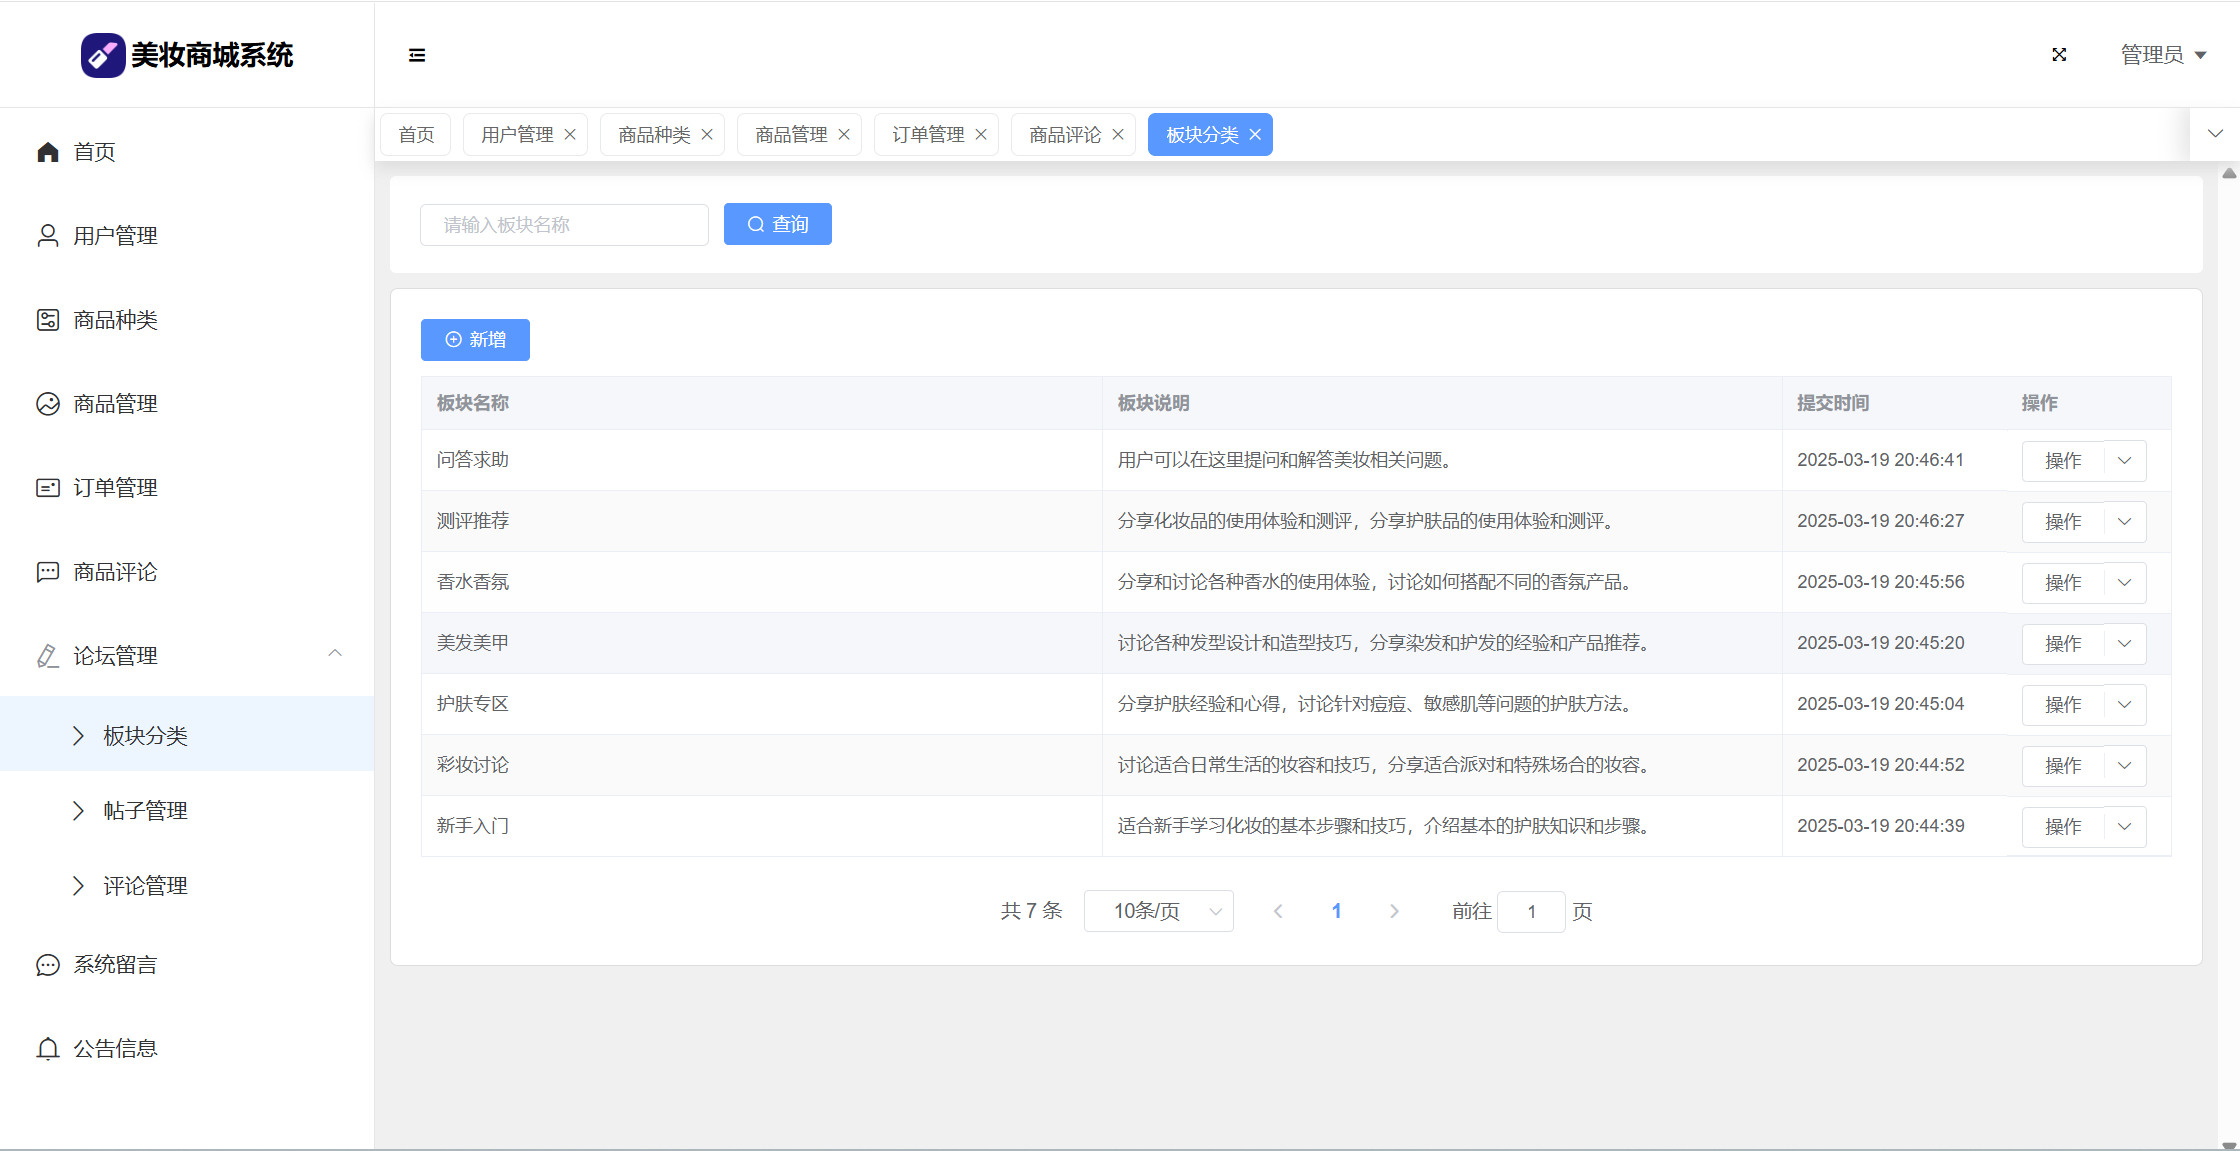
Task: Click the 公告信息 bell icon
Action: (48, 1049)
